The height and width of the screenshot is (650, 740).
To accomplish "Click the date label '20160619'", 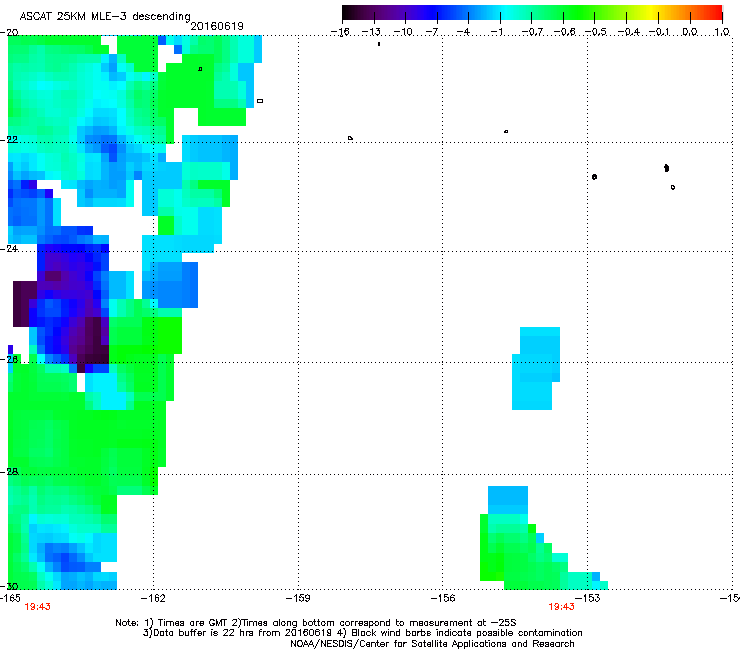I will pyautogui.click(x=217, y=26).
